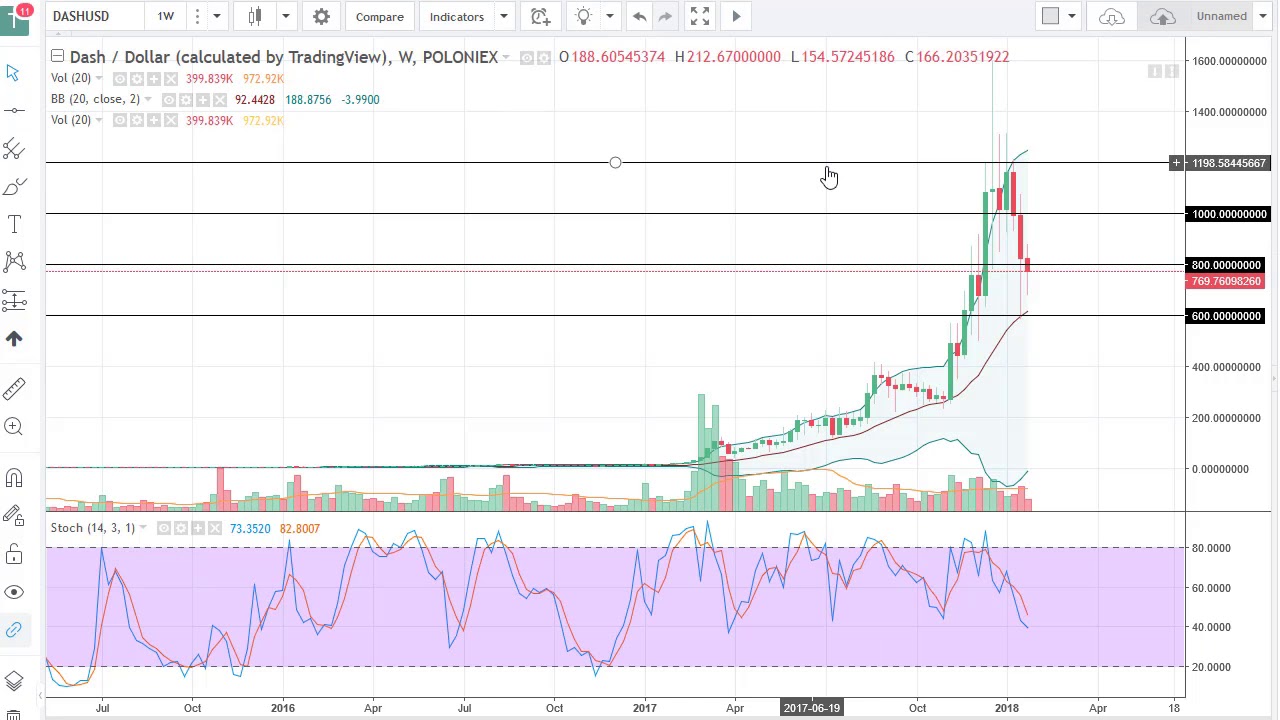The image size is (1280, 720).
Task: Open the chart patterns tool
Action: pos(13,262)
